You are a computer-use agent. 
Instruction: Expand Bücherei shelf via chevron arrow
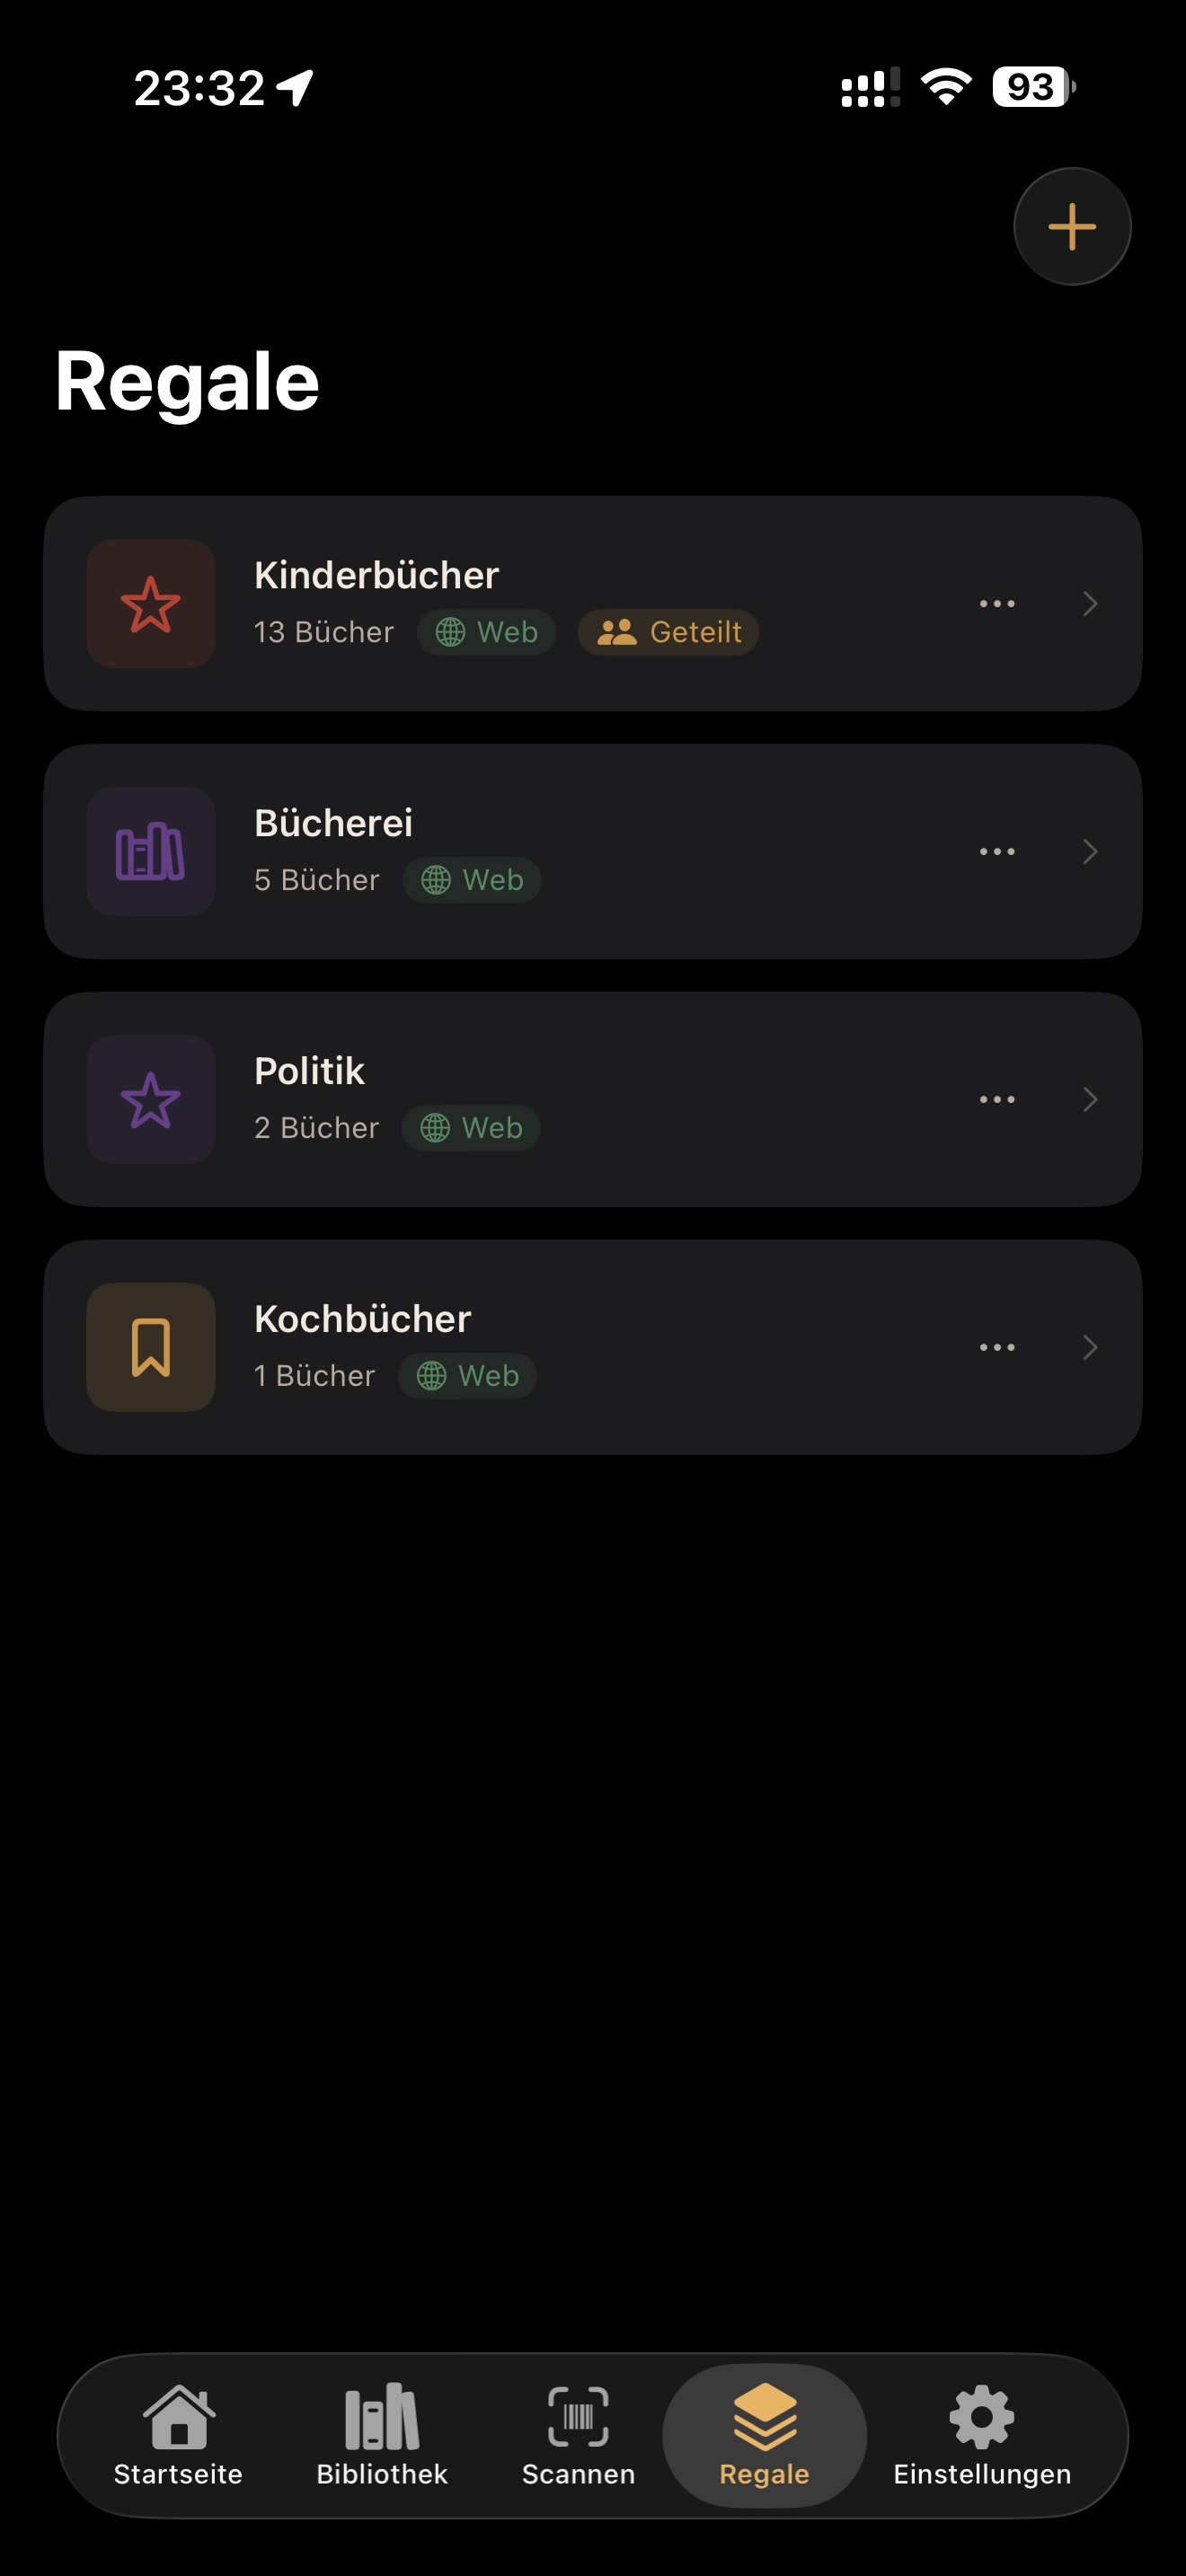[x=1090, y=852]
